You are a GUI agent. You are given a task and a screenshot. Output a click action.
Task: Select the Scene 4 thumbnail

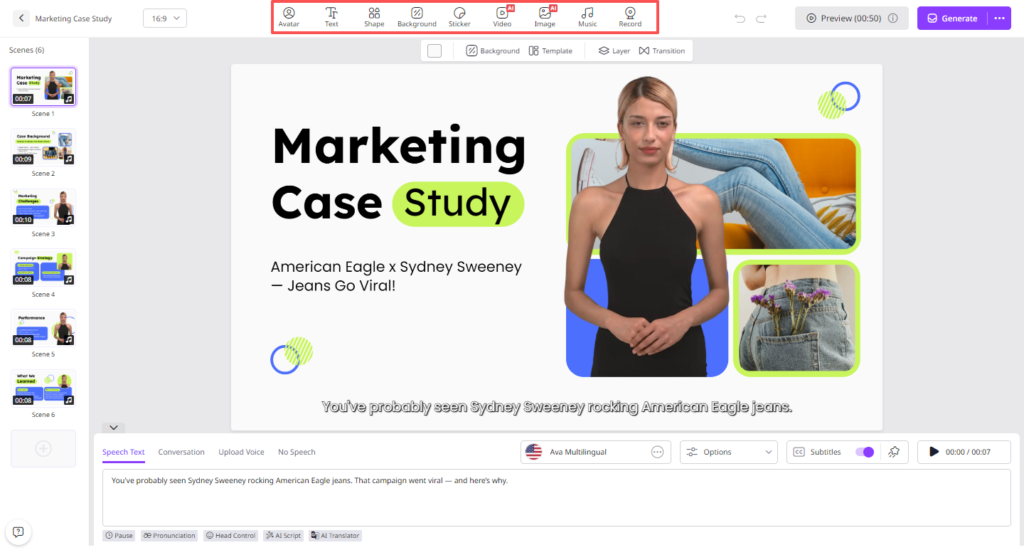(x=43, y=267)
